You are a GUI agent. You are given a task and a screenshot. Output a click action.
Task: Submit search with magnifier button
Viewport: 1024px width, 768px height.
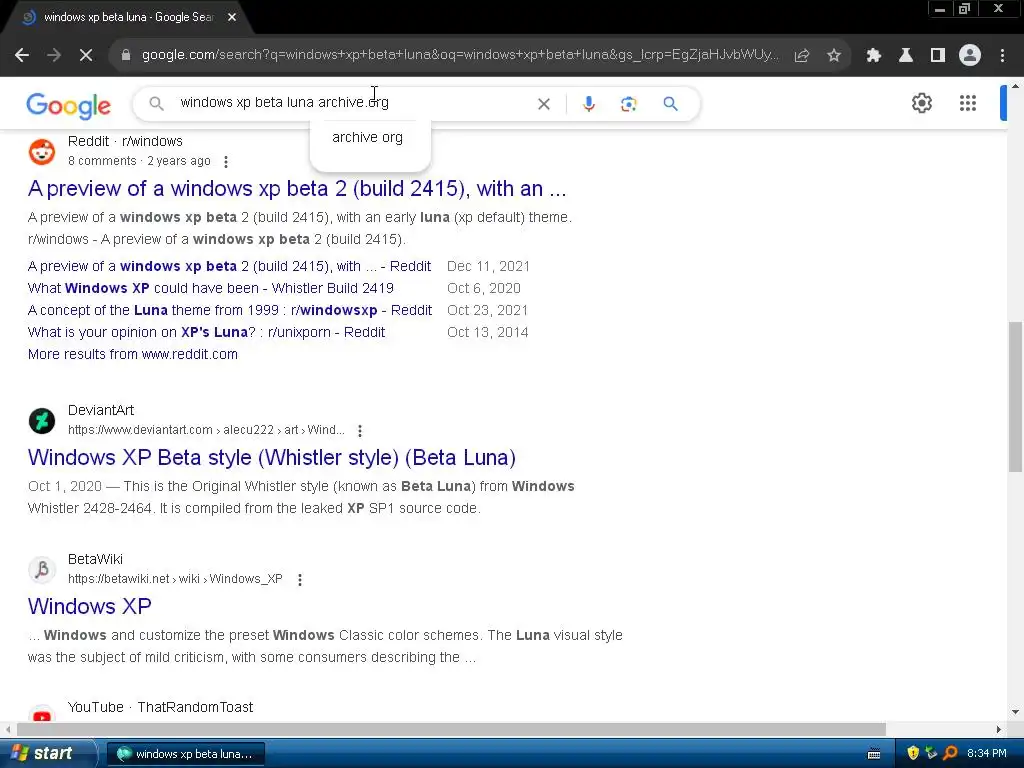[671, 104]
